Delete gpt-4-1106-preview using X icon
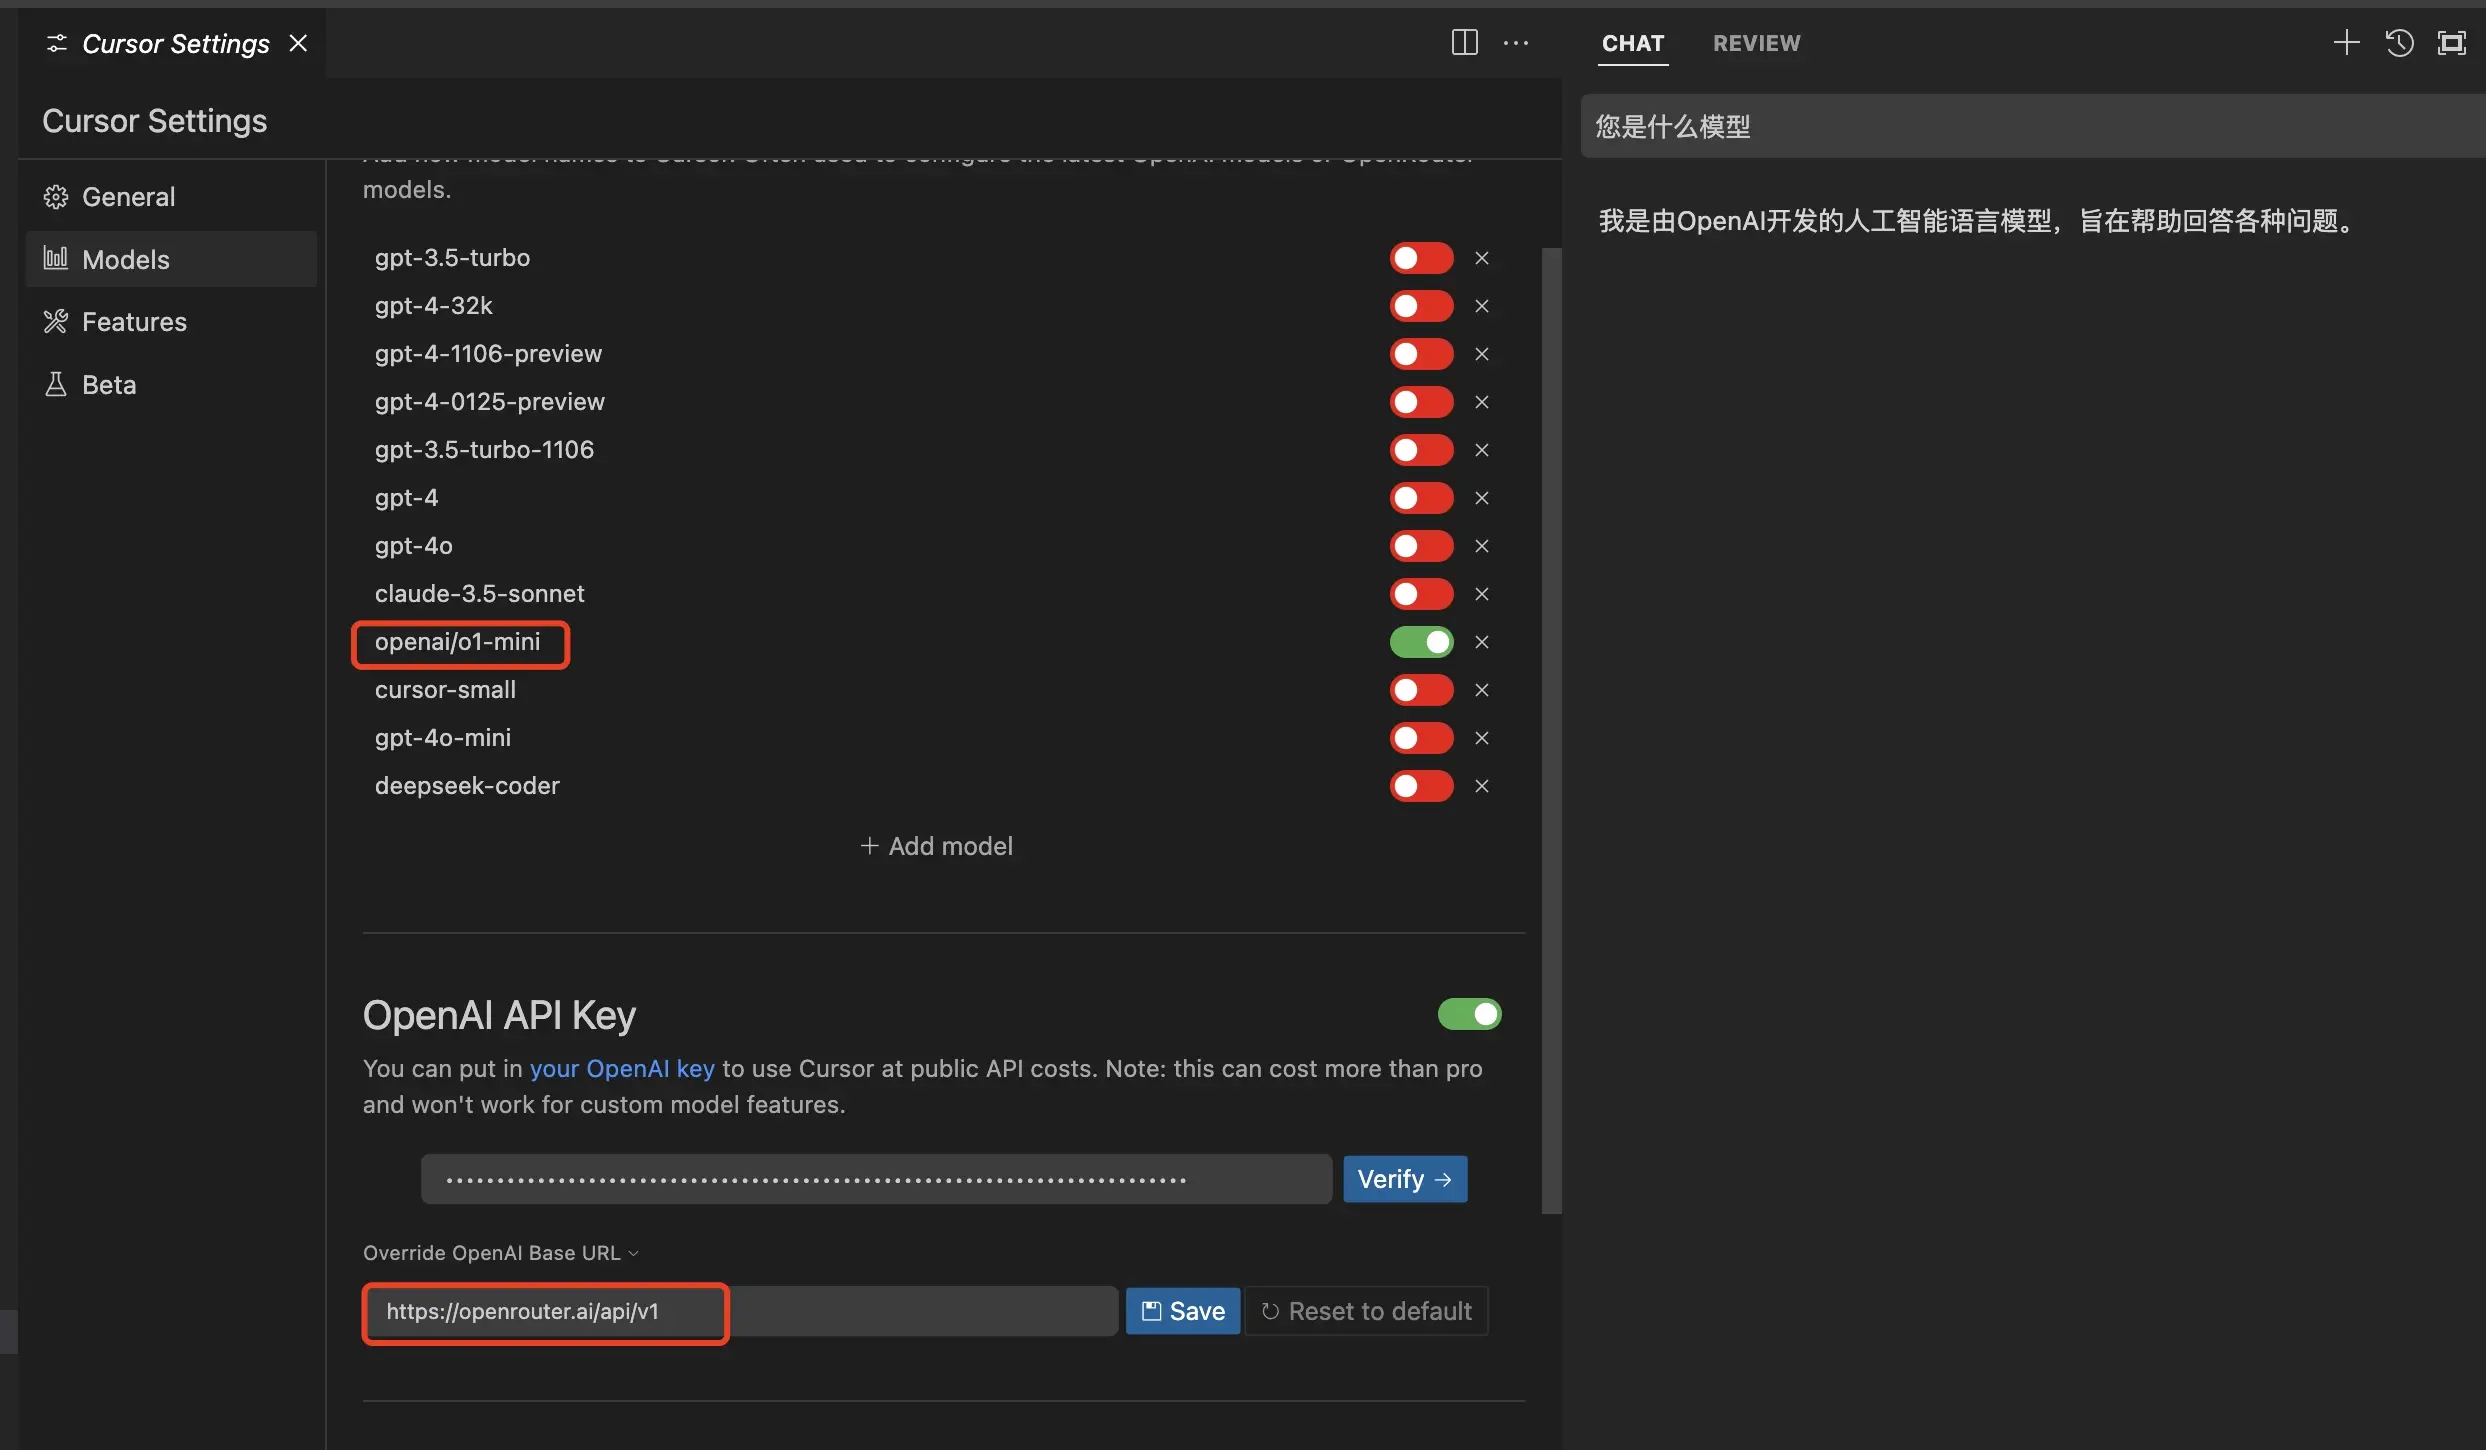Viewport: 2486px width, 1450px height. (x=1482, y=354)
